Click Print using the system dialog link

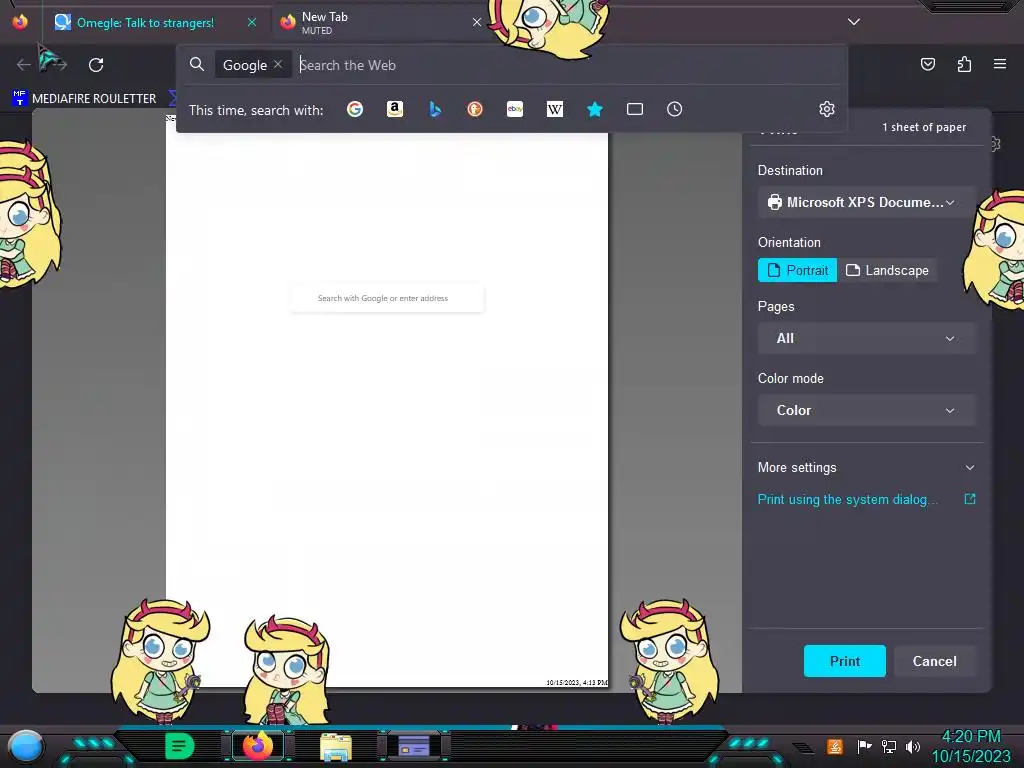[x=848, y=500]
